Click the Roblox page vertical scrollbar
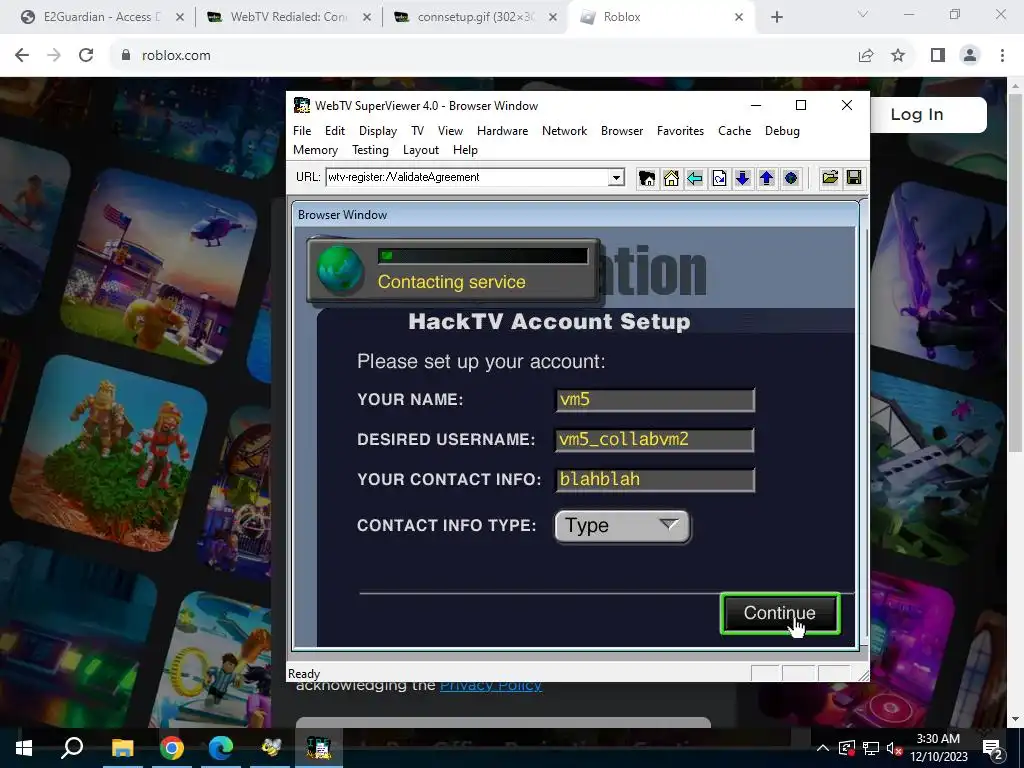The image size is (1024, 768). [1015, 272]
